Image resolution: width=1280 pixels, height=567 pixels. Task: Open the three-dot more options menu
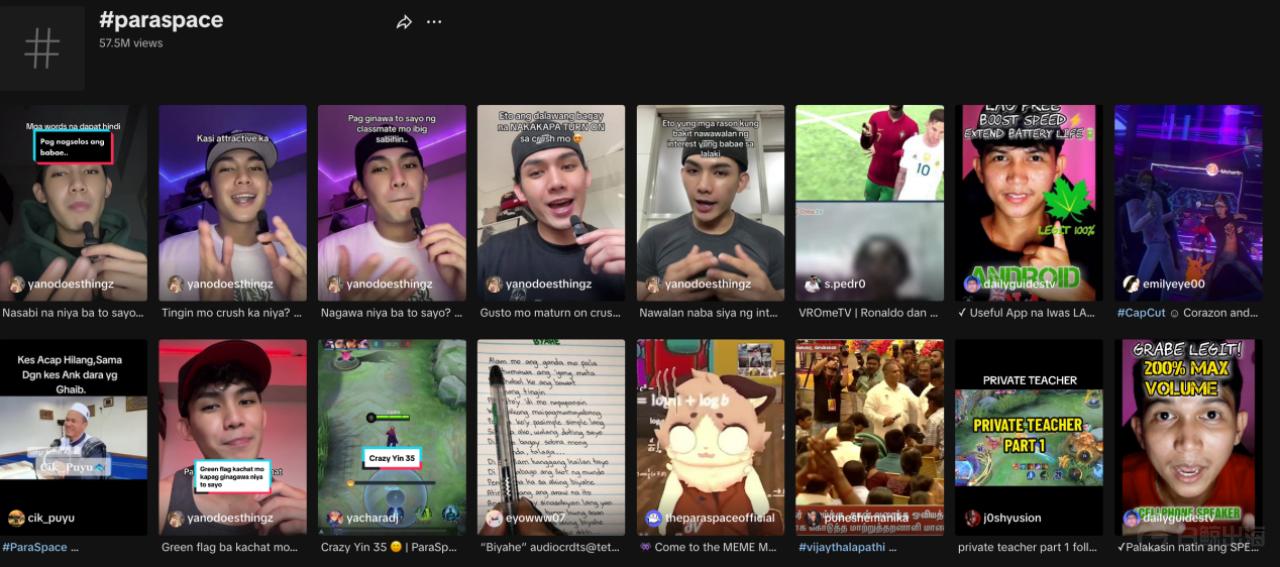(434, 22)
